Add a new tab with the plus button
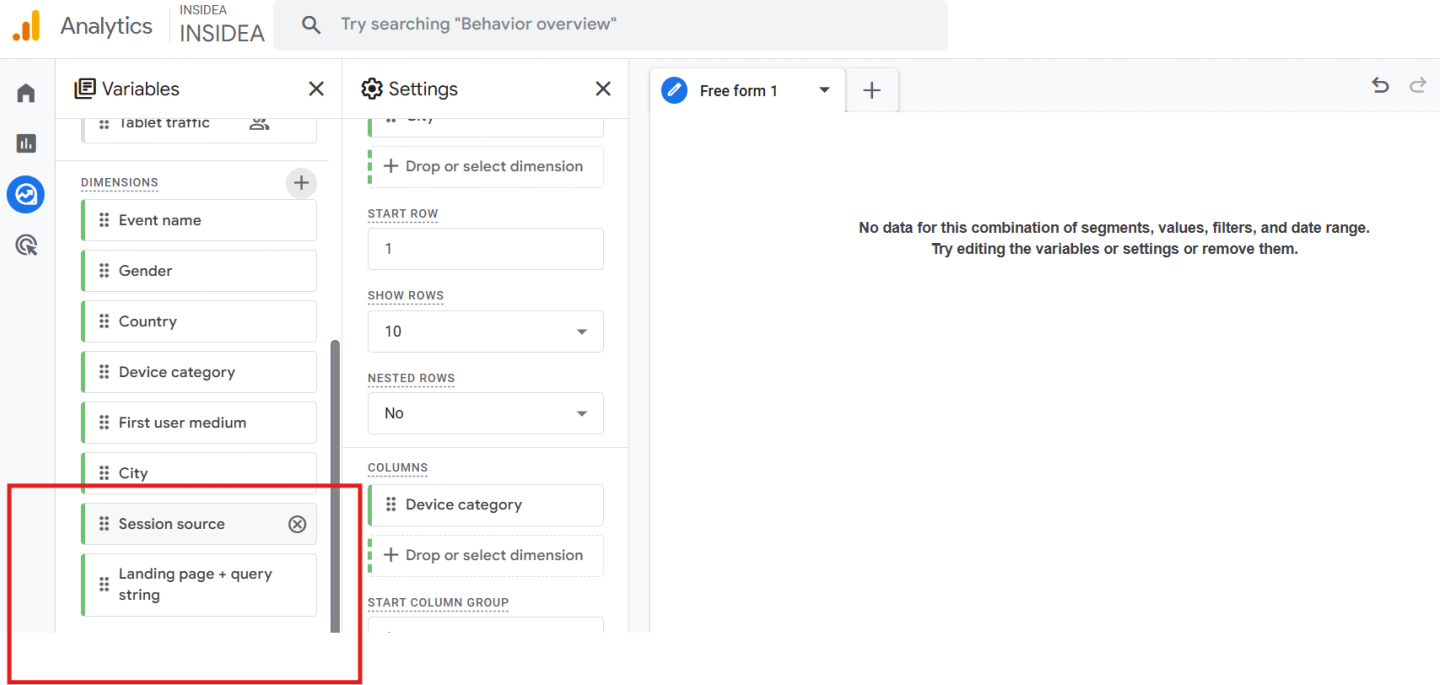 (872, 90)
